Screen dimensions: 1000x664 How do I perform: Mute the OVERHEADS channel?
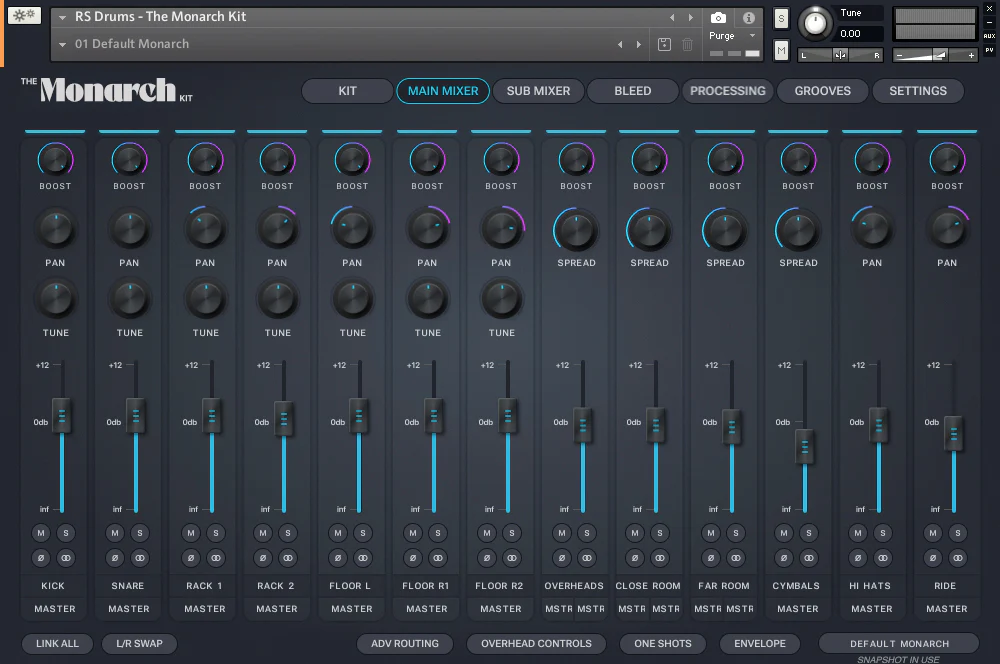point(562,533)
